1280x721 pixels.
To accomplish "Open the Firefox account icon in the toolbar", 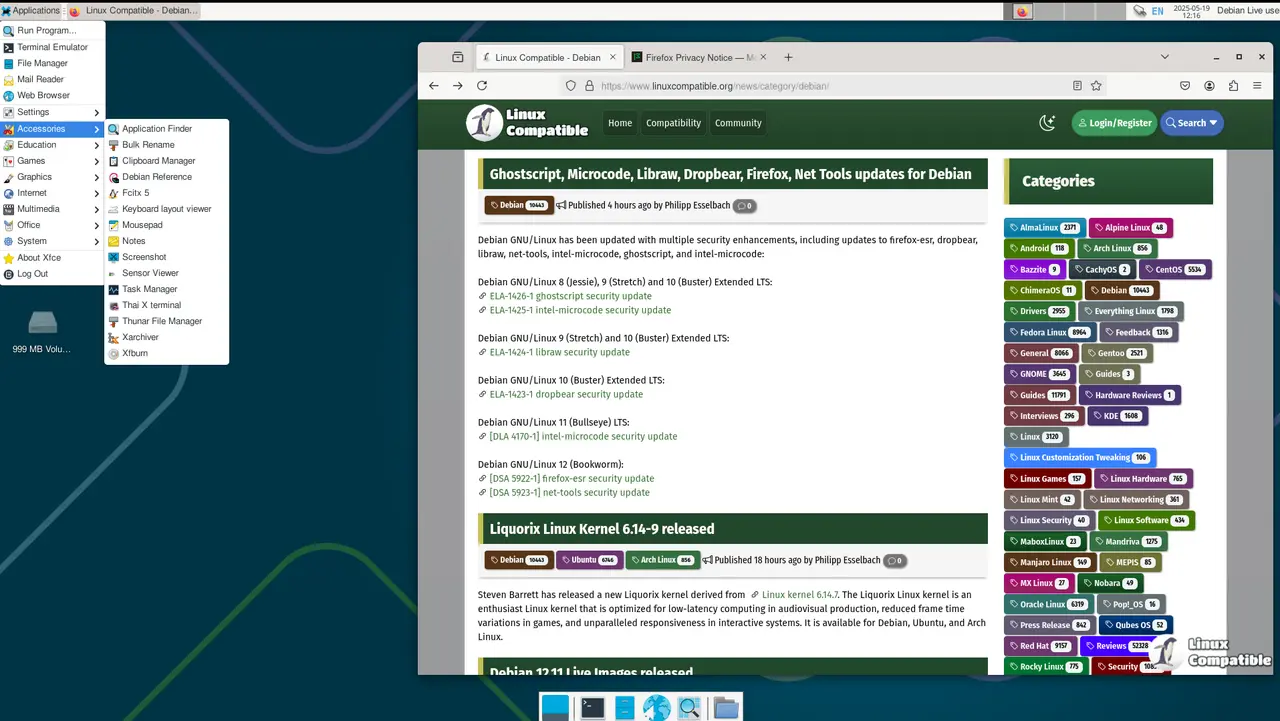I will 1209,85.
